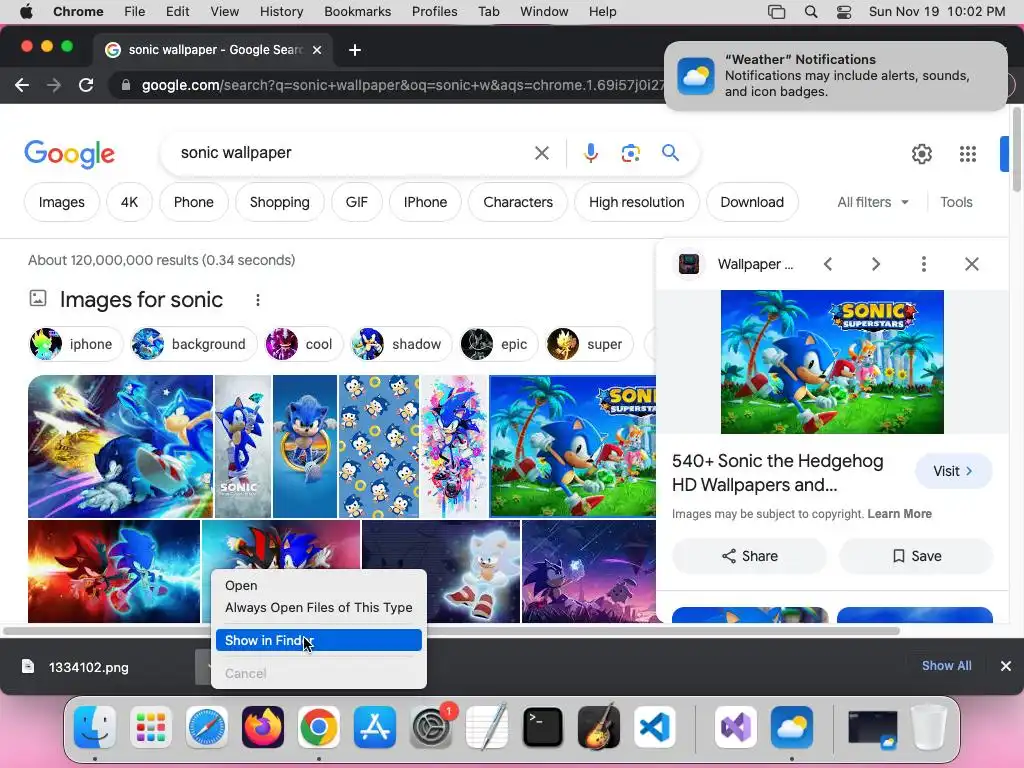Open Terminal from the Dock
The width and height of the screenshot is (1024, 768).
(543, 727)
